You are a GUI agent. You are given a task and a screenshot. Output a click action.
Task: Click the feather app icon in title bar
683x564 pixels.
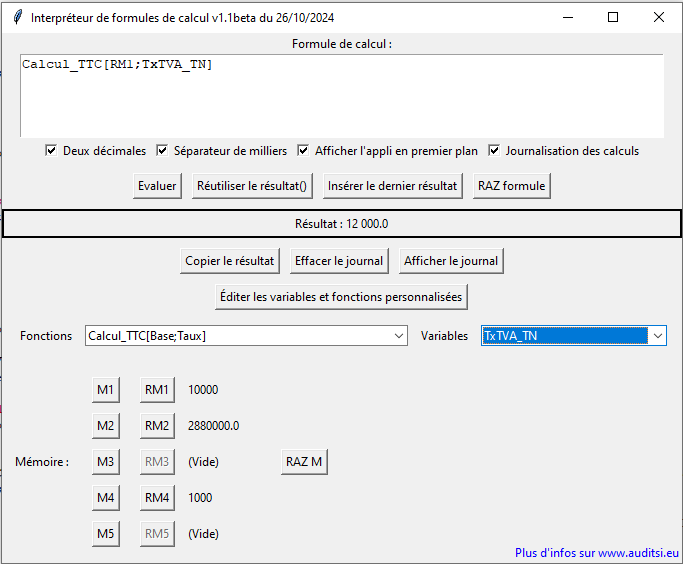coord(17,17)
